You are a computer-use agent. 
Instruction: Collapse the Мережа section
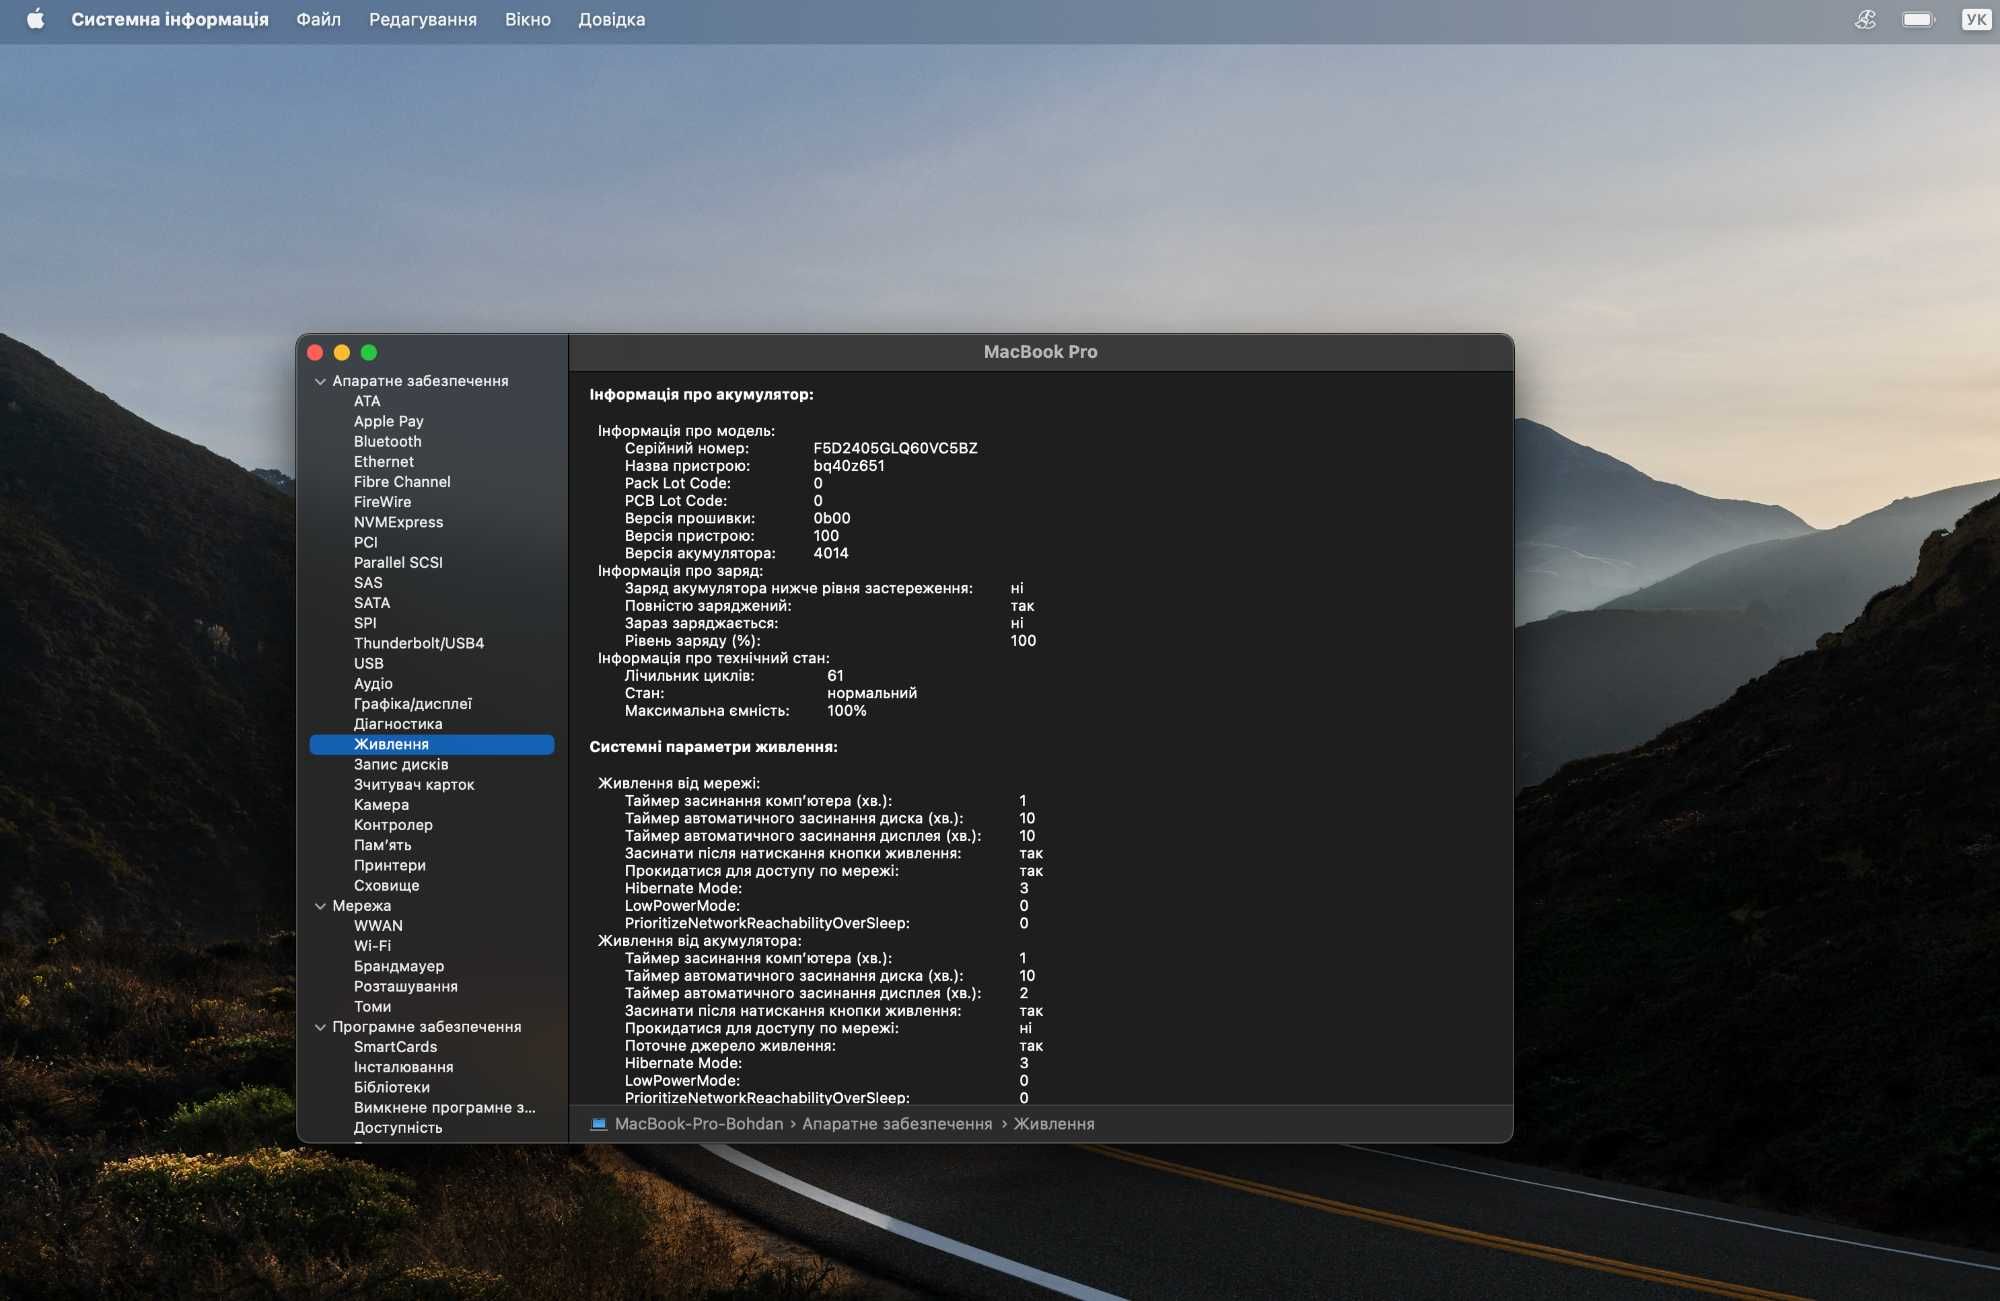(320, 906)
